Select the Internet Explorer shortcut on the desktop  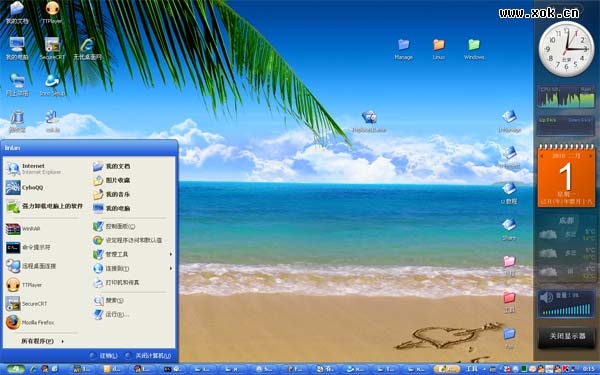coord(88,49)
